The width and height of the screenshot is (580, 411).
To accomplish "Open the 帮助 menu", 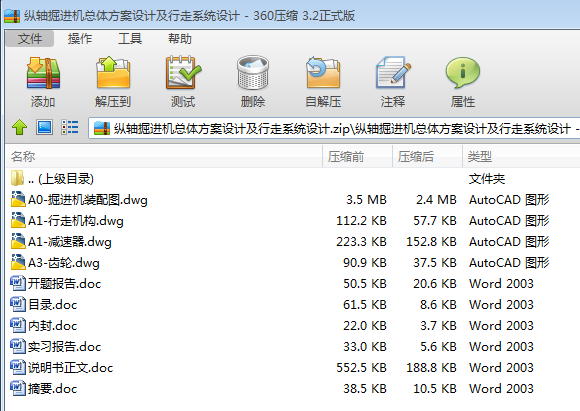I will pyautogui.click(x=180, y=38).
